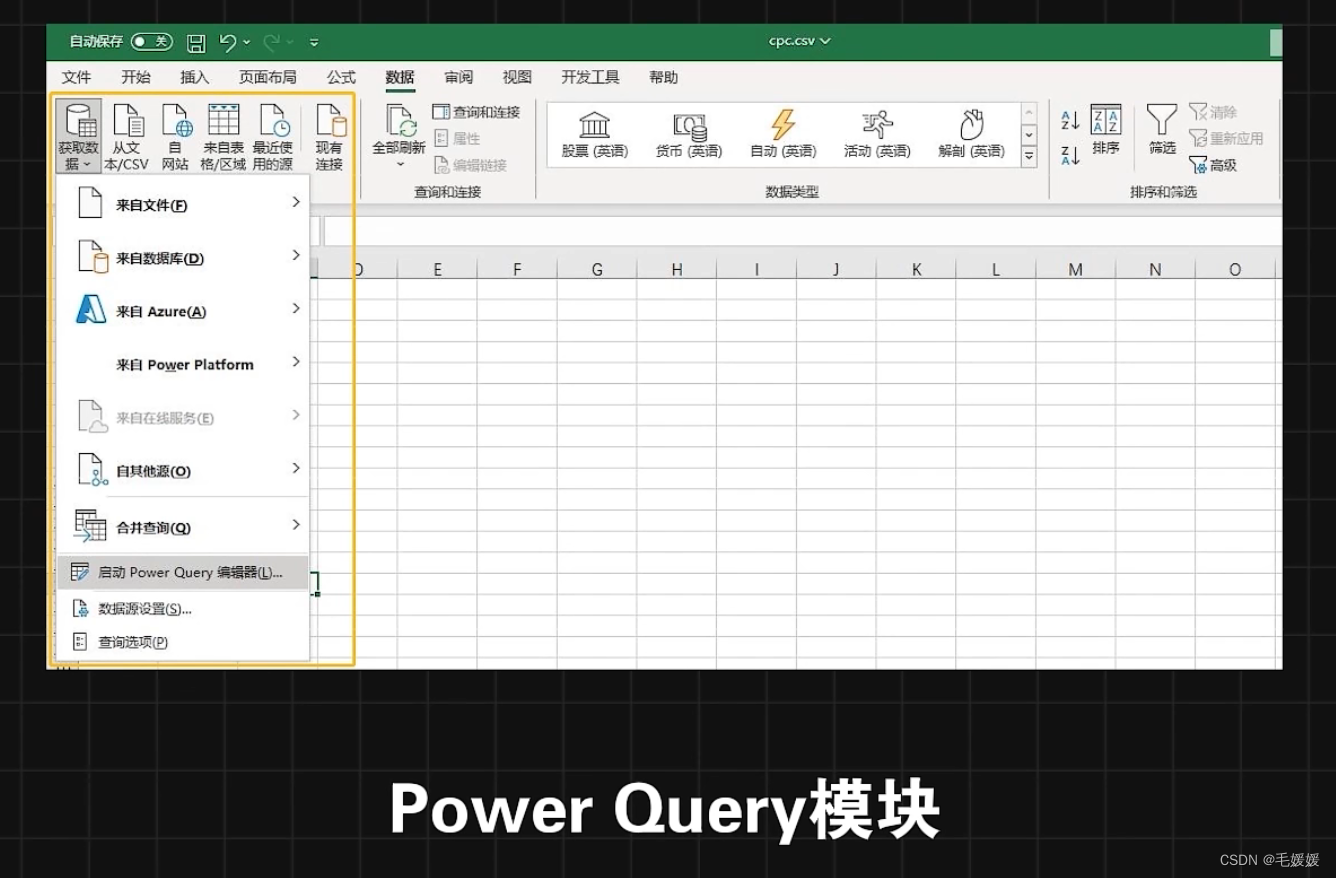Click 数据源设置(S) menu item

183,608
